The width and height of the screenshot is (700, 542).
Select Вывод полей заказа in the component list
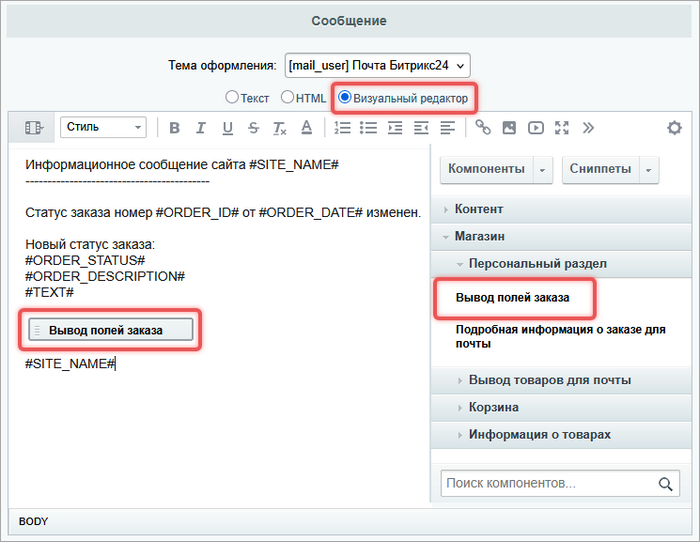512,298
